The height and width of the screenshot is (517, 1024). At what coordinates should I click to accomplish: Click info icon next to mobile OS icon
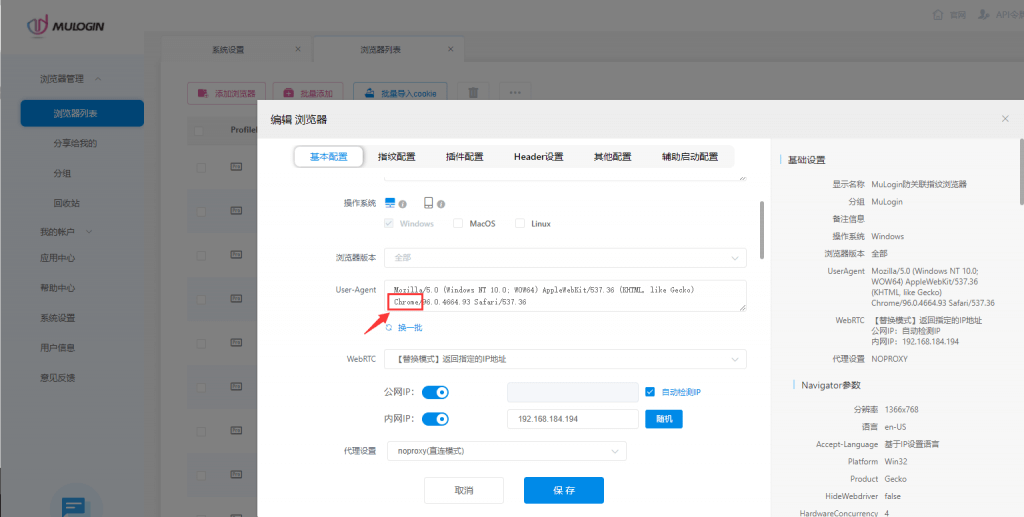(441, 204)
